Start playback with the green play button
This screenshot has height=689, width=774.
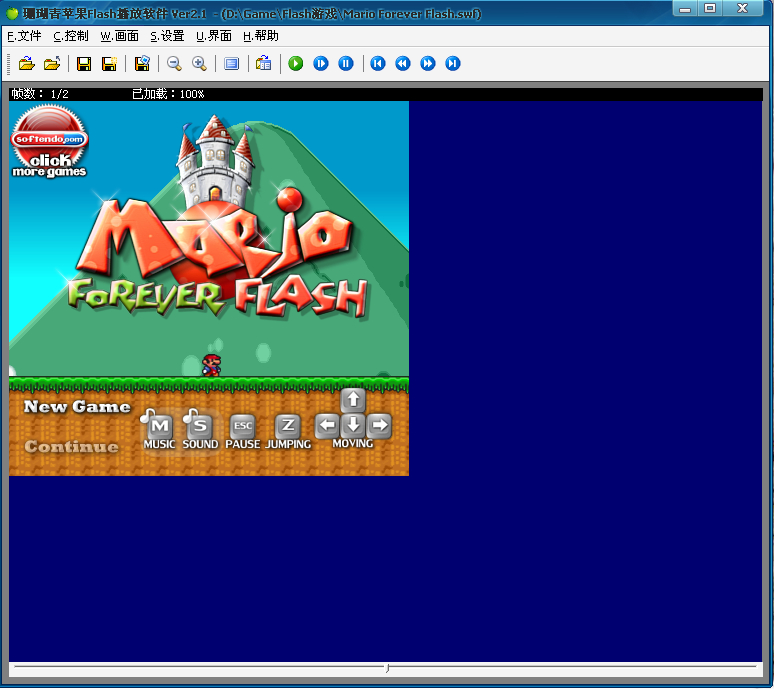[x=296, y=64]
